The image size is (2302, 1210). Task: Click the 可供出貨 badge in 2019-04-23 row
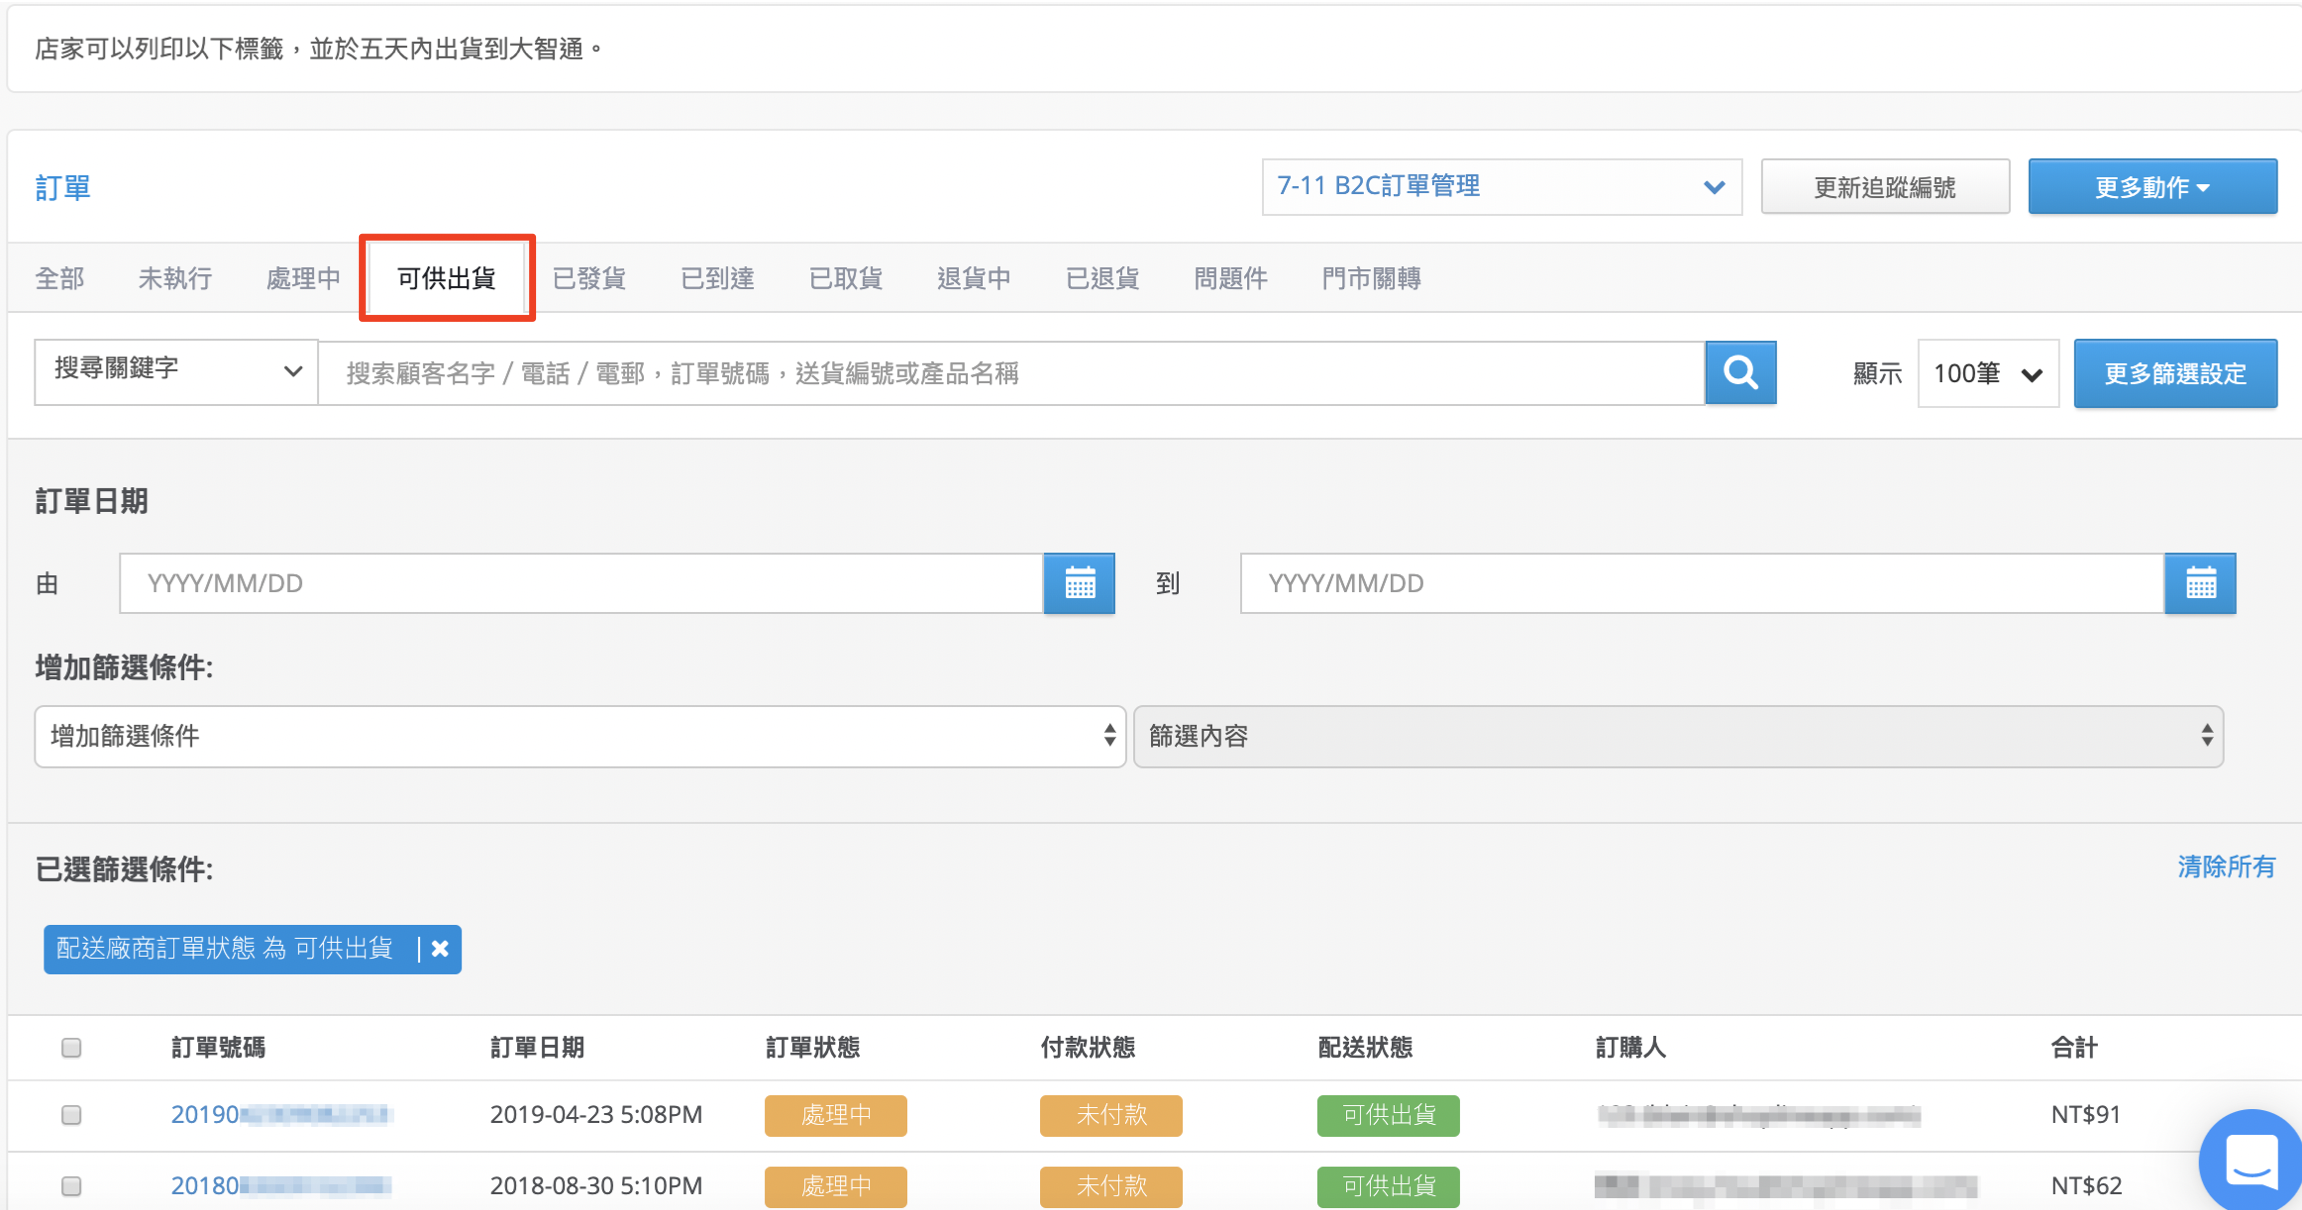point(1388,1115)
